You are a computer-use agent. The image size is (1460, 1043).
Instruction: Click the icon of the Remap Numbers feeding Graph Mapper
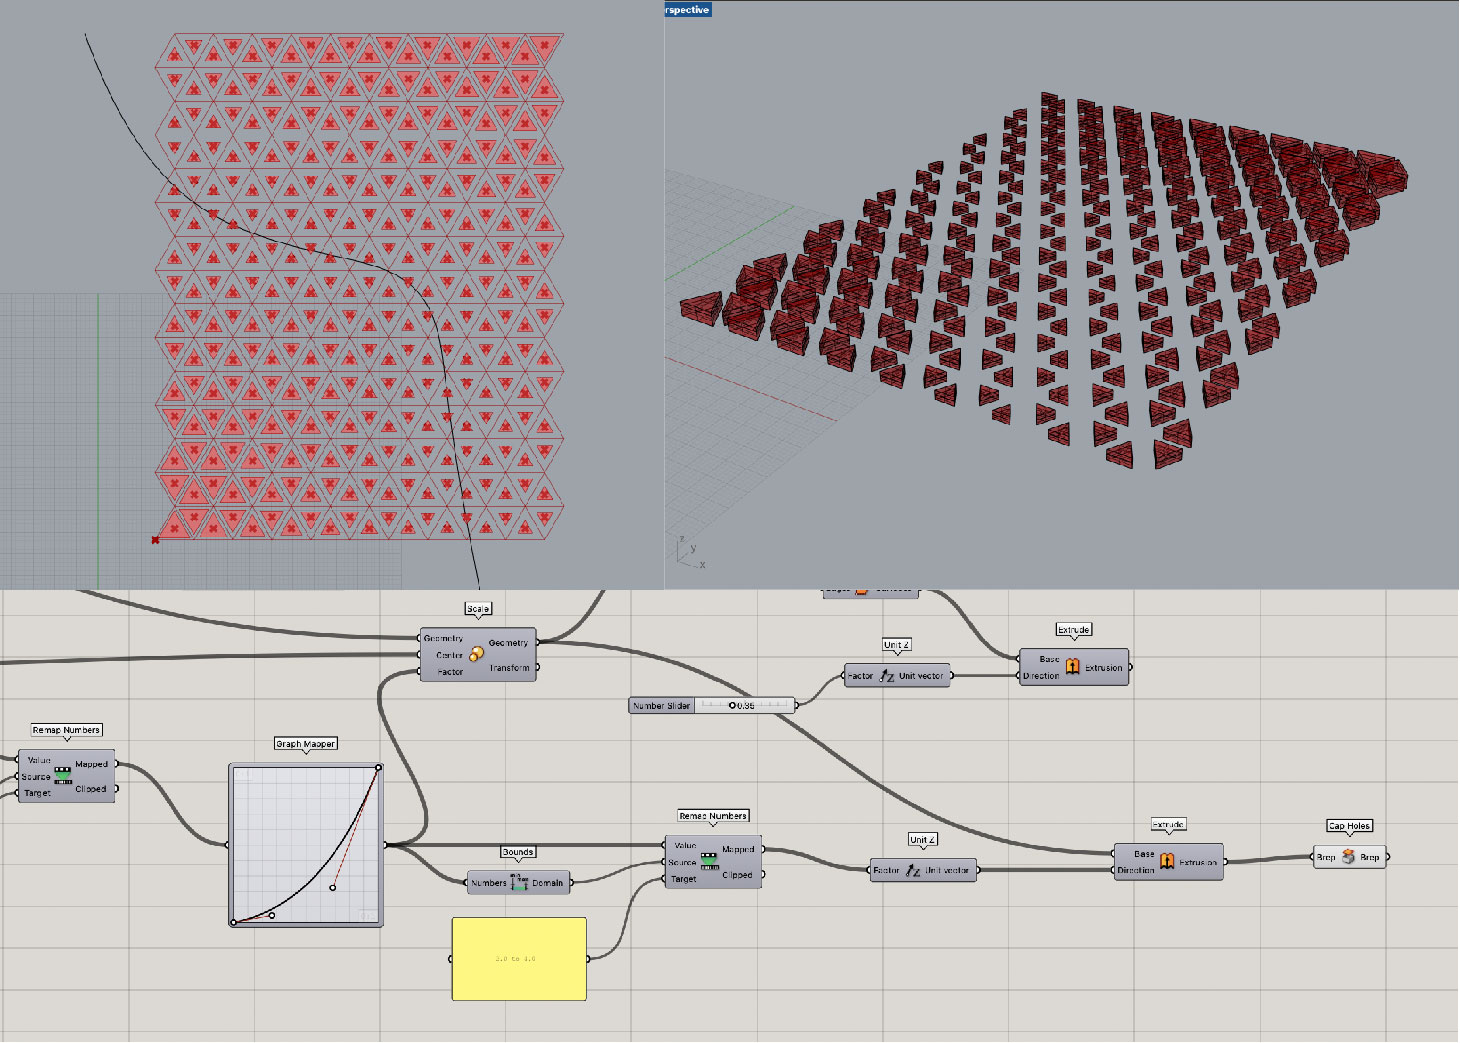point(63,775)
